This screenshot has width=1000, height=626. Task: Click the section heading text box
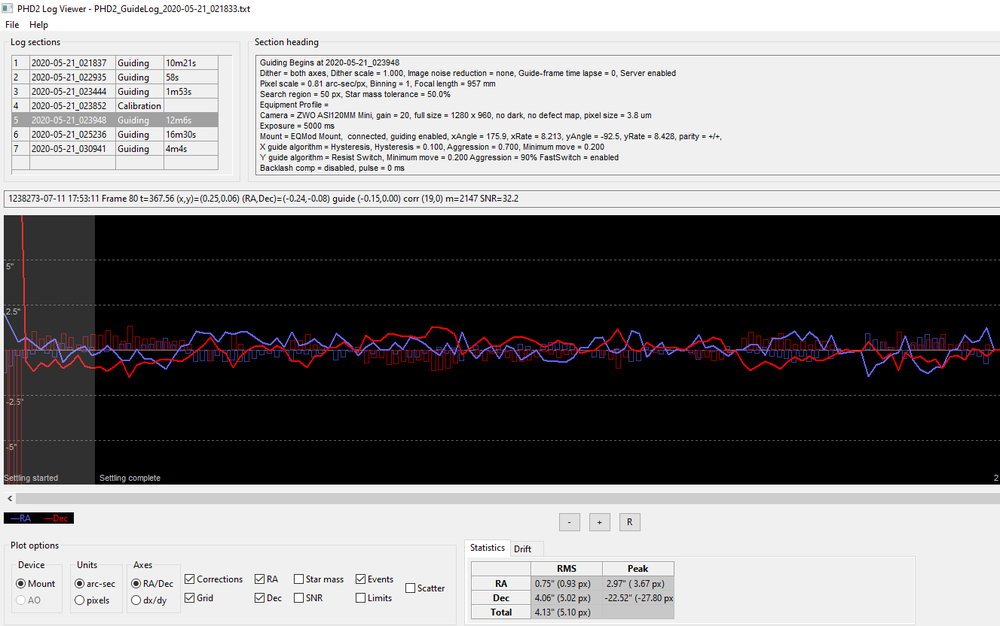pyautogui.click(x=628, y=115)
